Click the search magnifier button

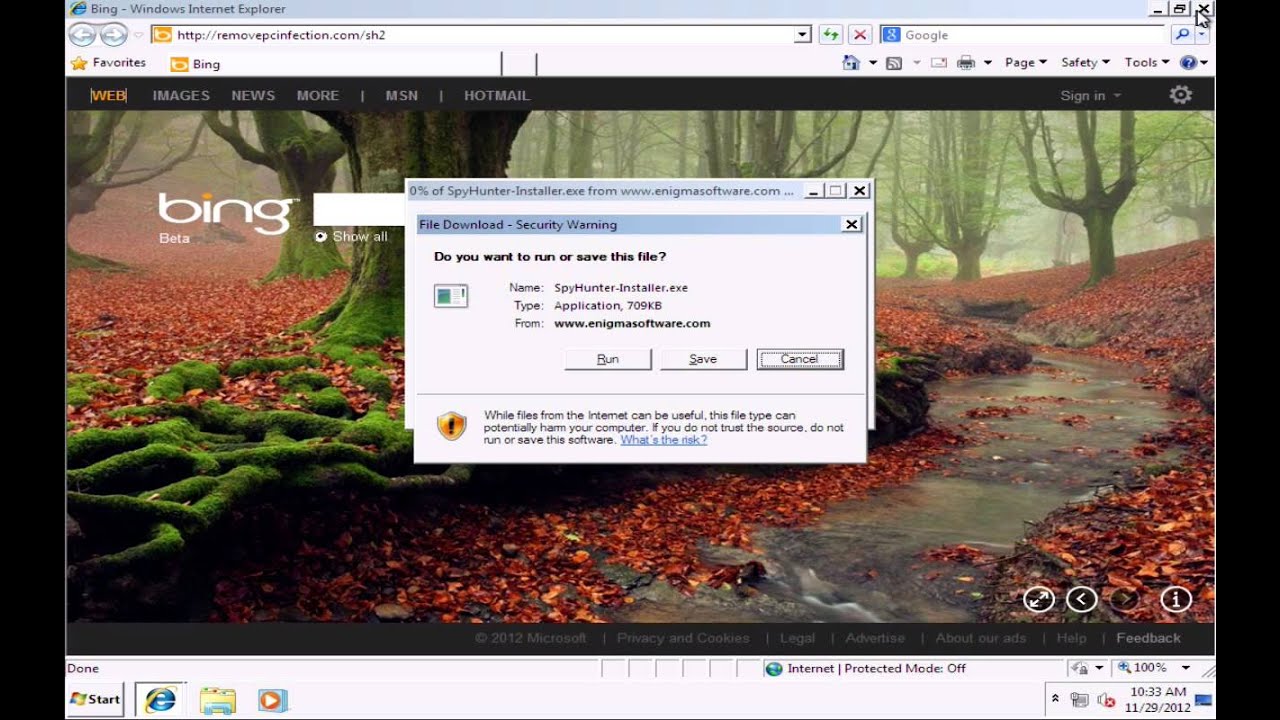tap(1182, 35)
